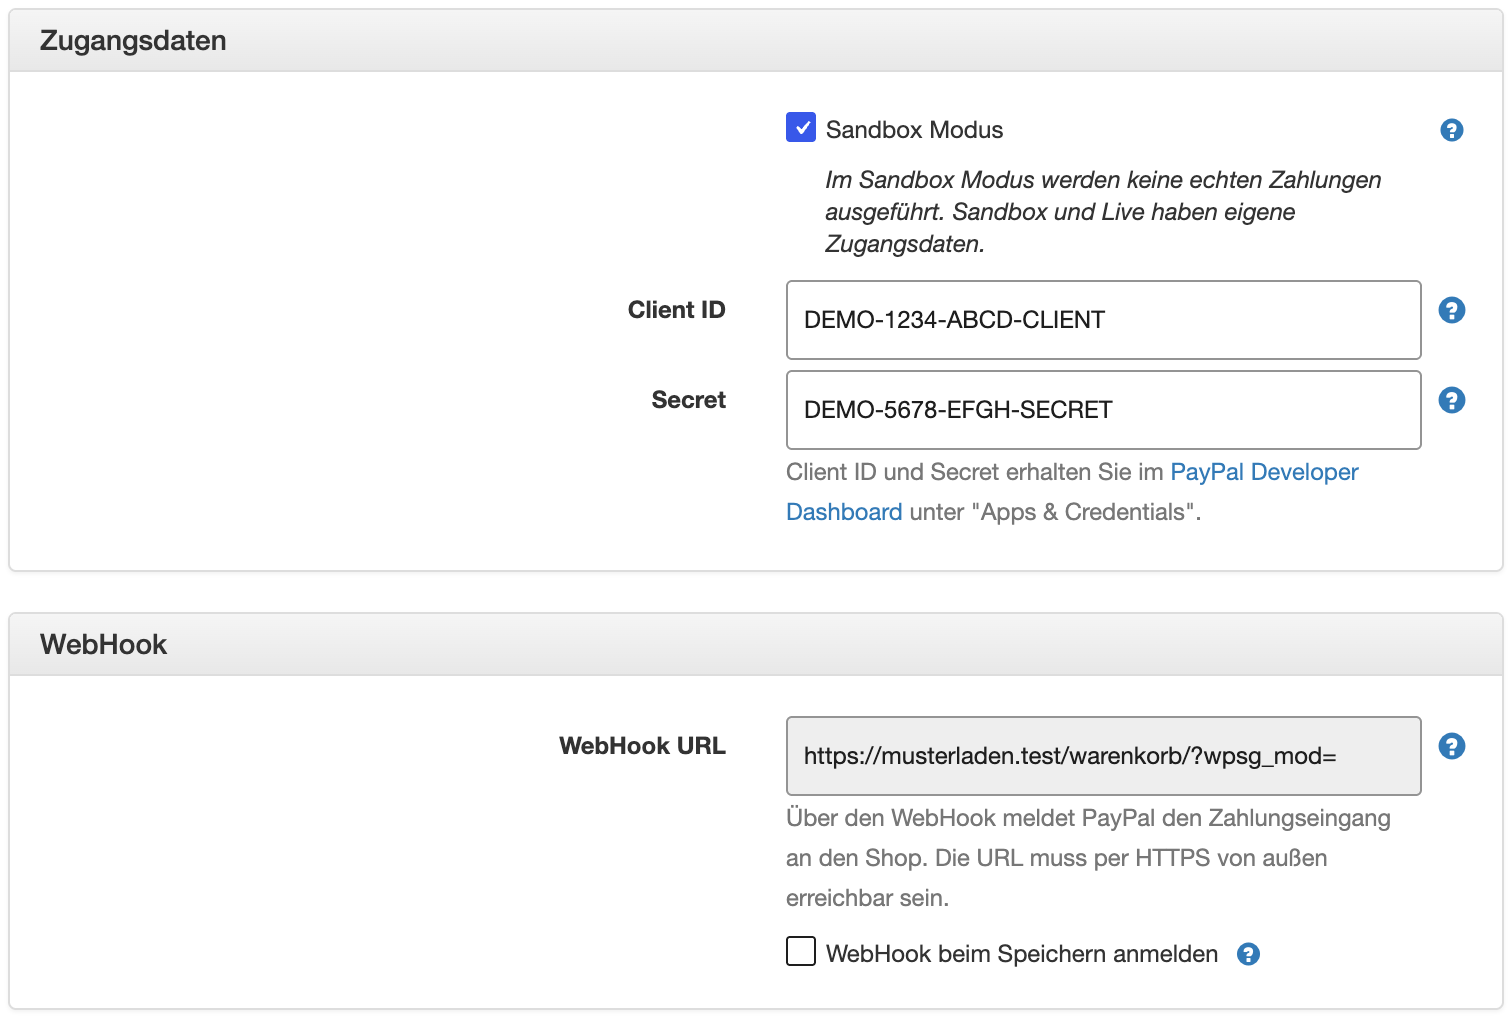Screen dimensions: 1512x1018
Task: Select the WebHook URL field
Action: [1104, 756]
